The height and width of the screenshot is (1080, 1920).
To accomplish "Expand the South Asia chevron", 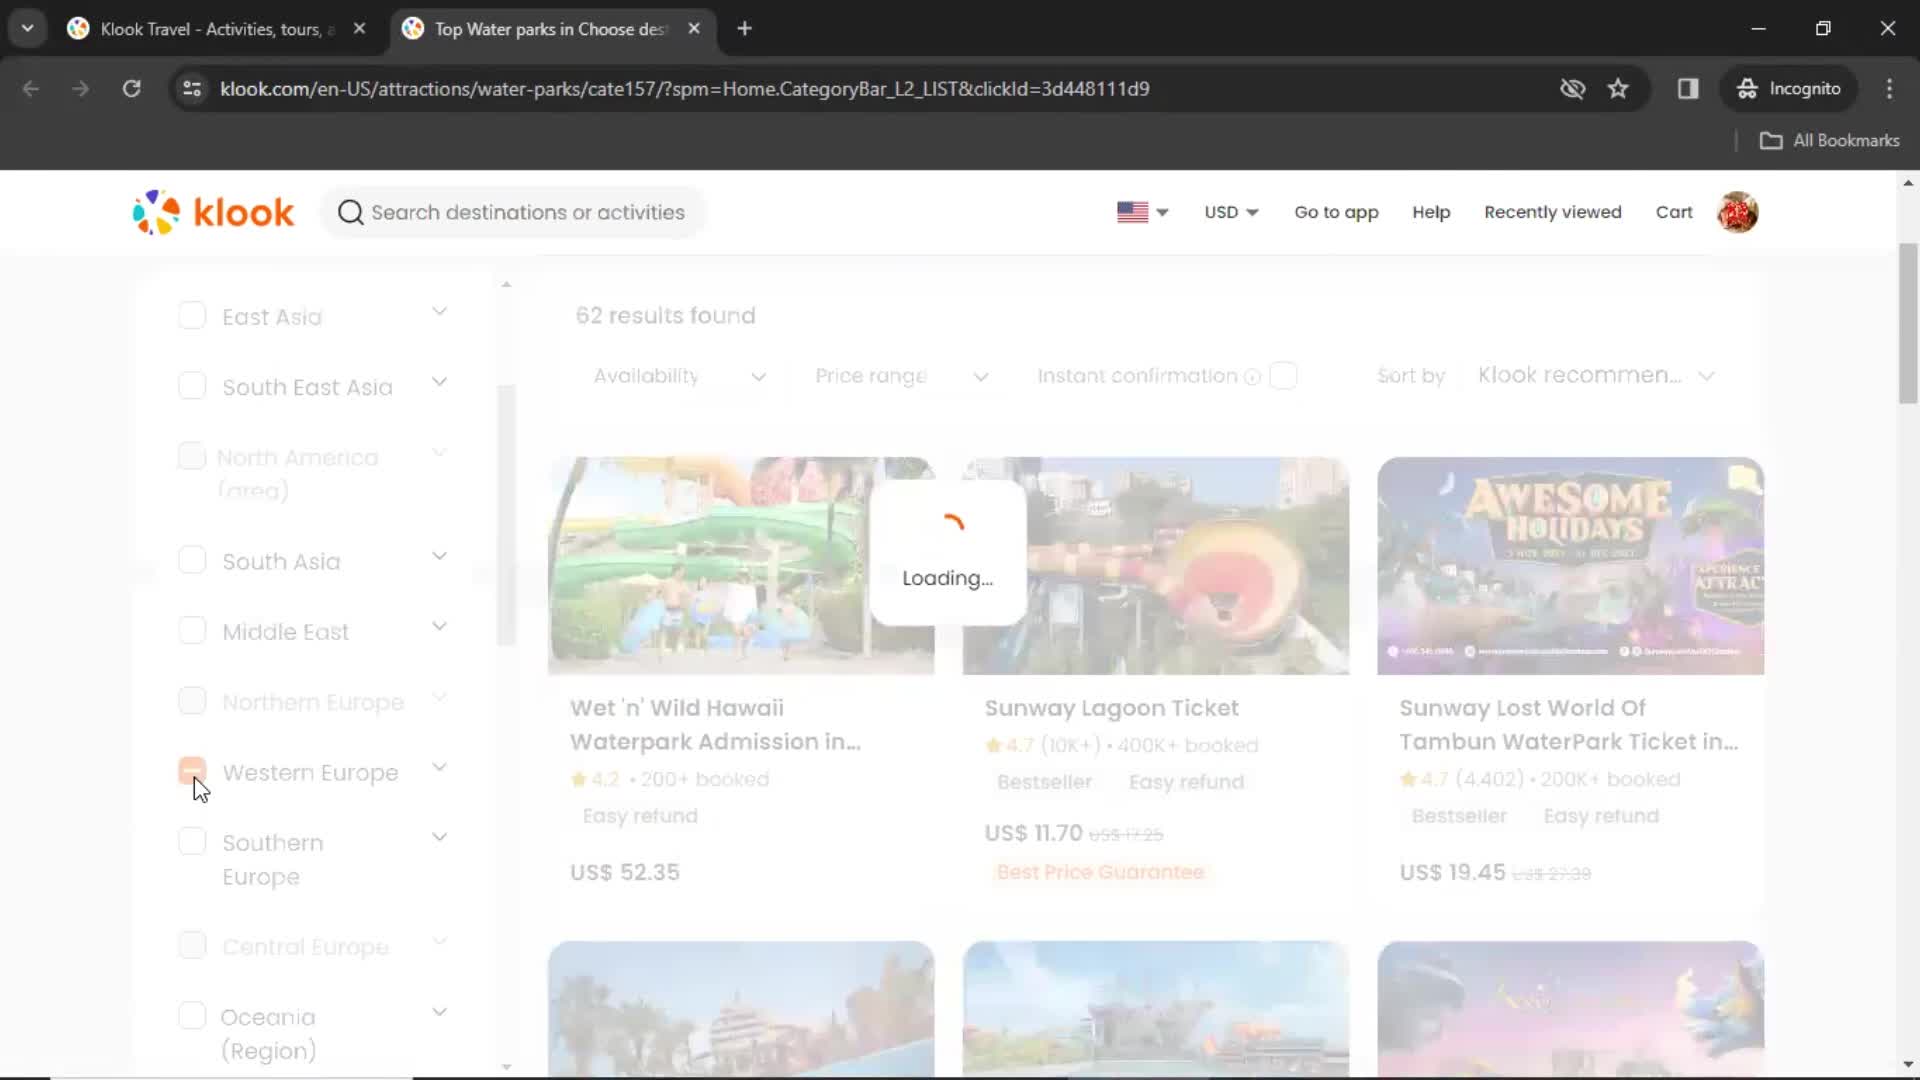I will [x=439, y=556].
